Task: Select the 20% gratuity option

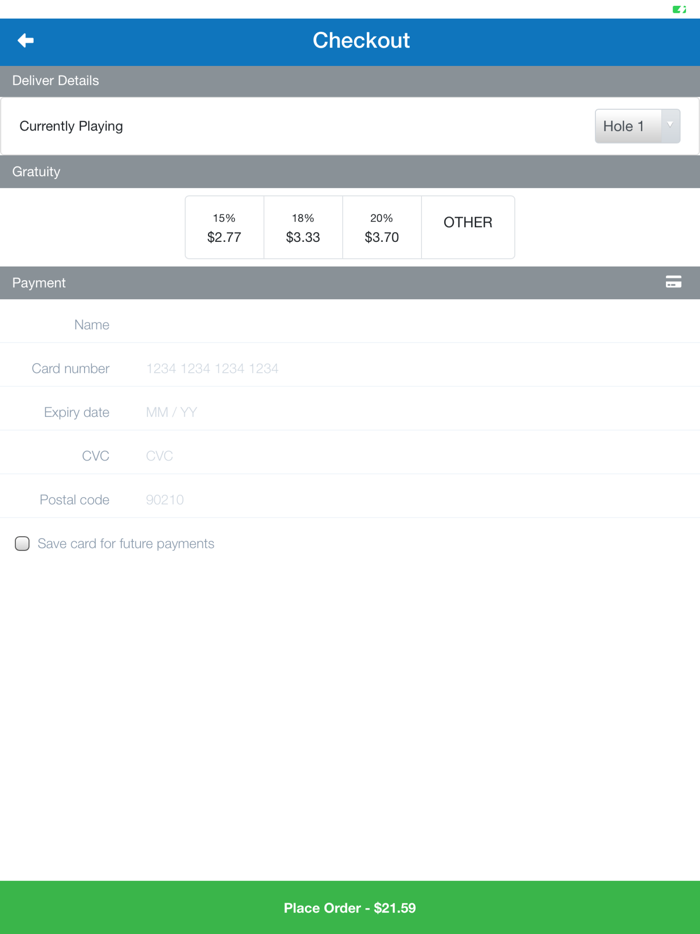Action: point(382,228)
